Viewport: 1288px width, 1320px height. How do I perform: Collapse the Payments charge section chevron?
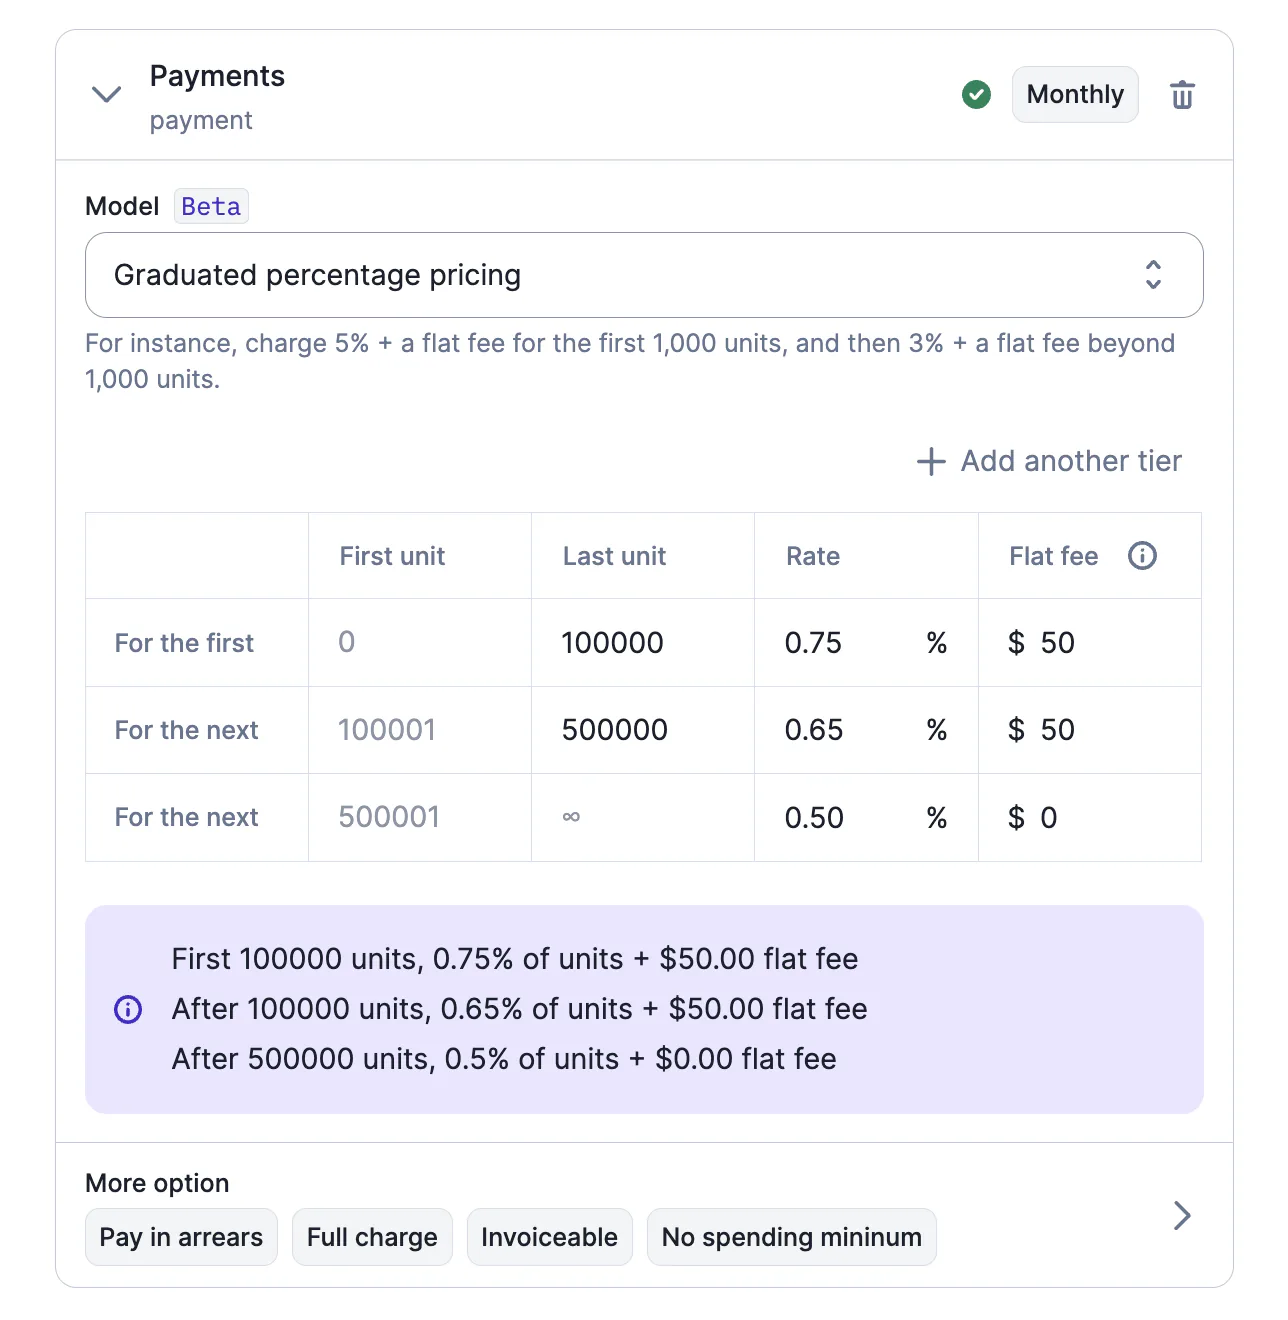pos(106,95)
